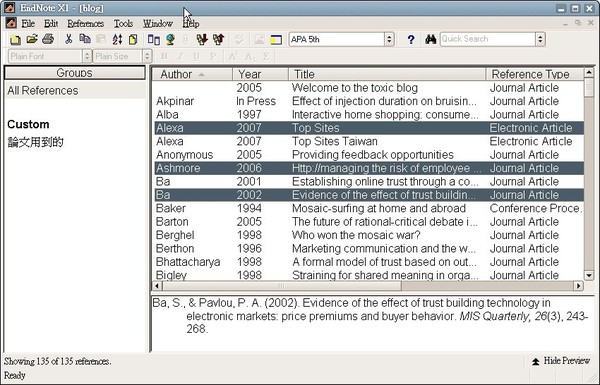
Task: Click the reference list scroll-up arrow
Action: 589,72
